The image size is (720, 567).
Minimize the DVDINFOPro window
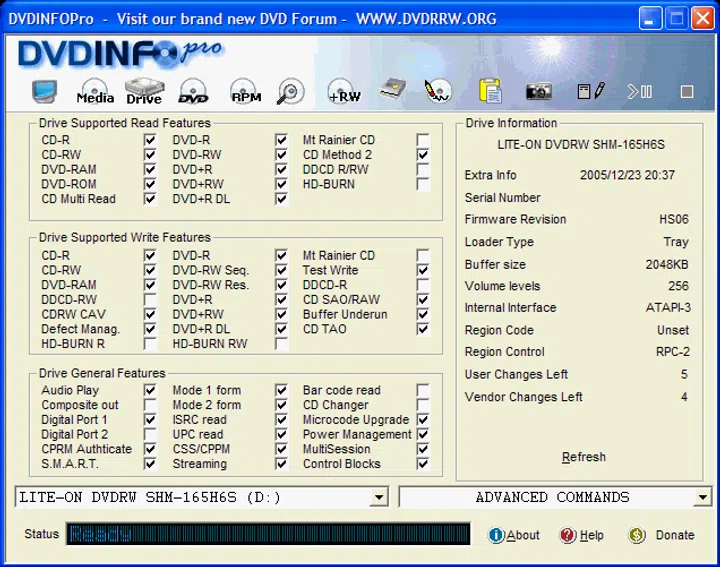[x=650, y=19]
